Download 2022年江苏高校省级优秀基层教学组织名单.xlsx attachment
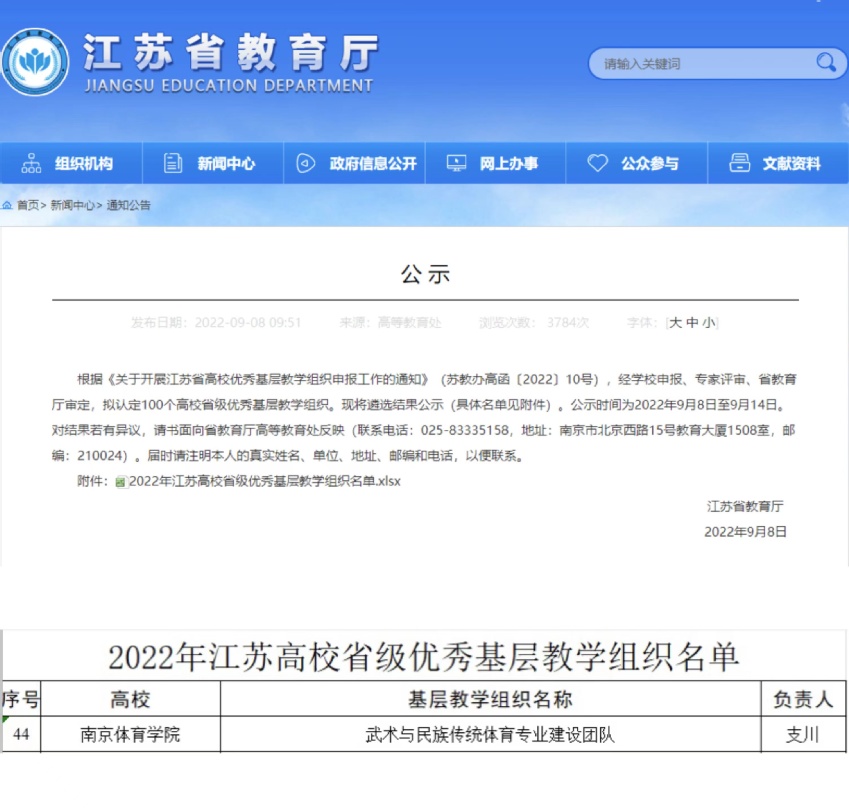849x808 pixels. 265,481
